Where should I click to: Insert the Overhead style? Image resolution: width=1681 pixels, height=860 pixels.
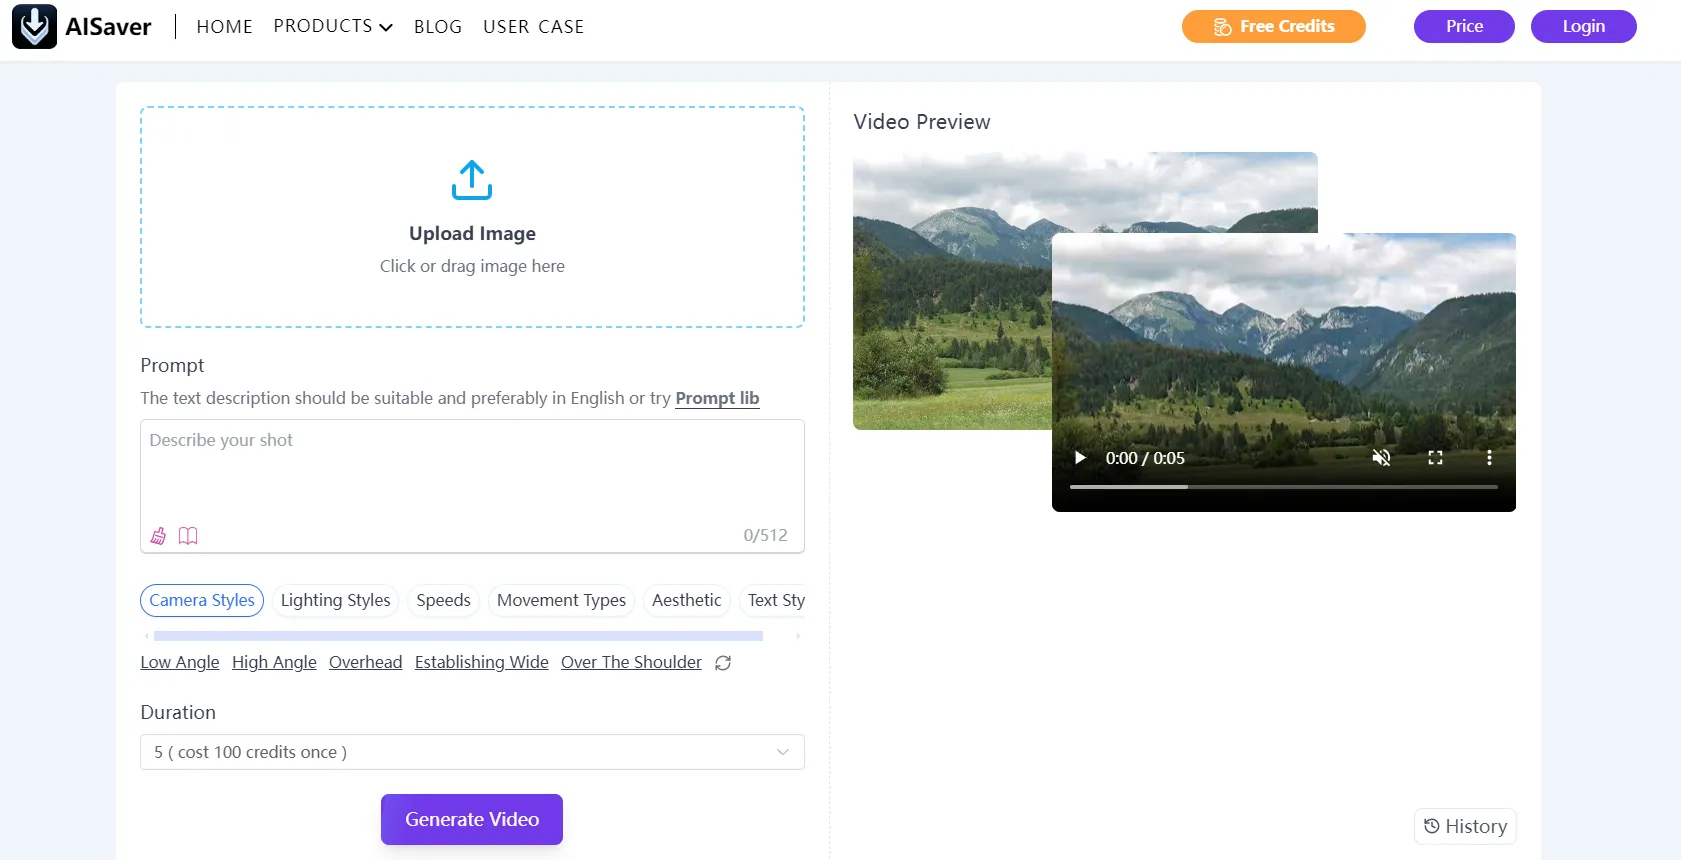click(366, 662)
